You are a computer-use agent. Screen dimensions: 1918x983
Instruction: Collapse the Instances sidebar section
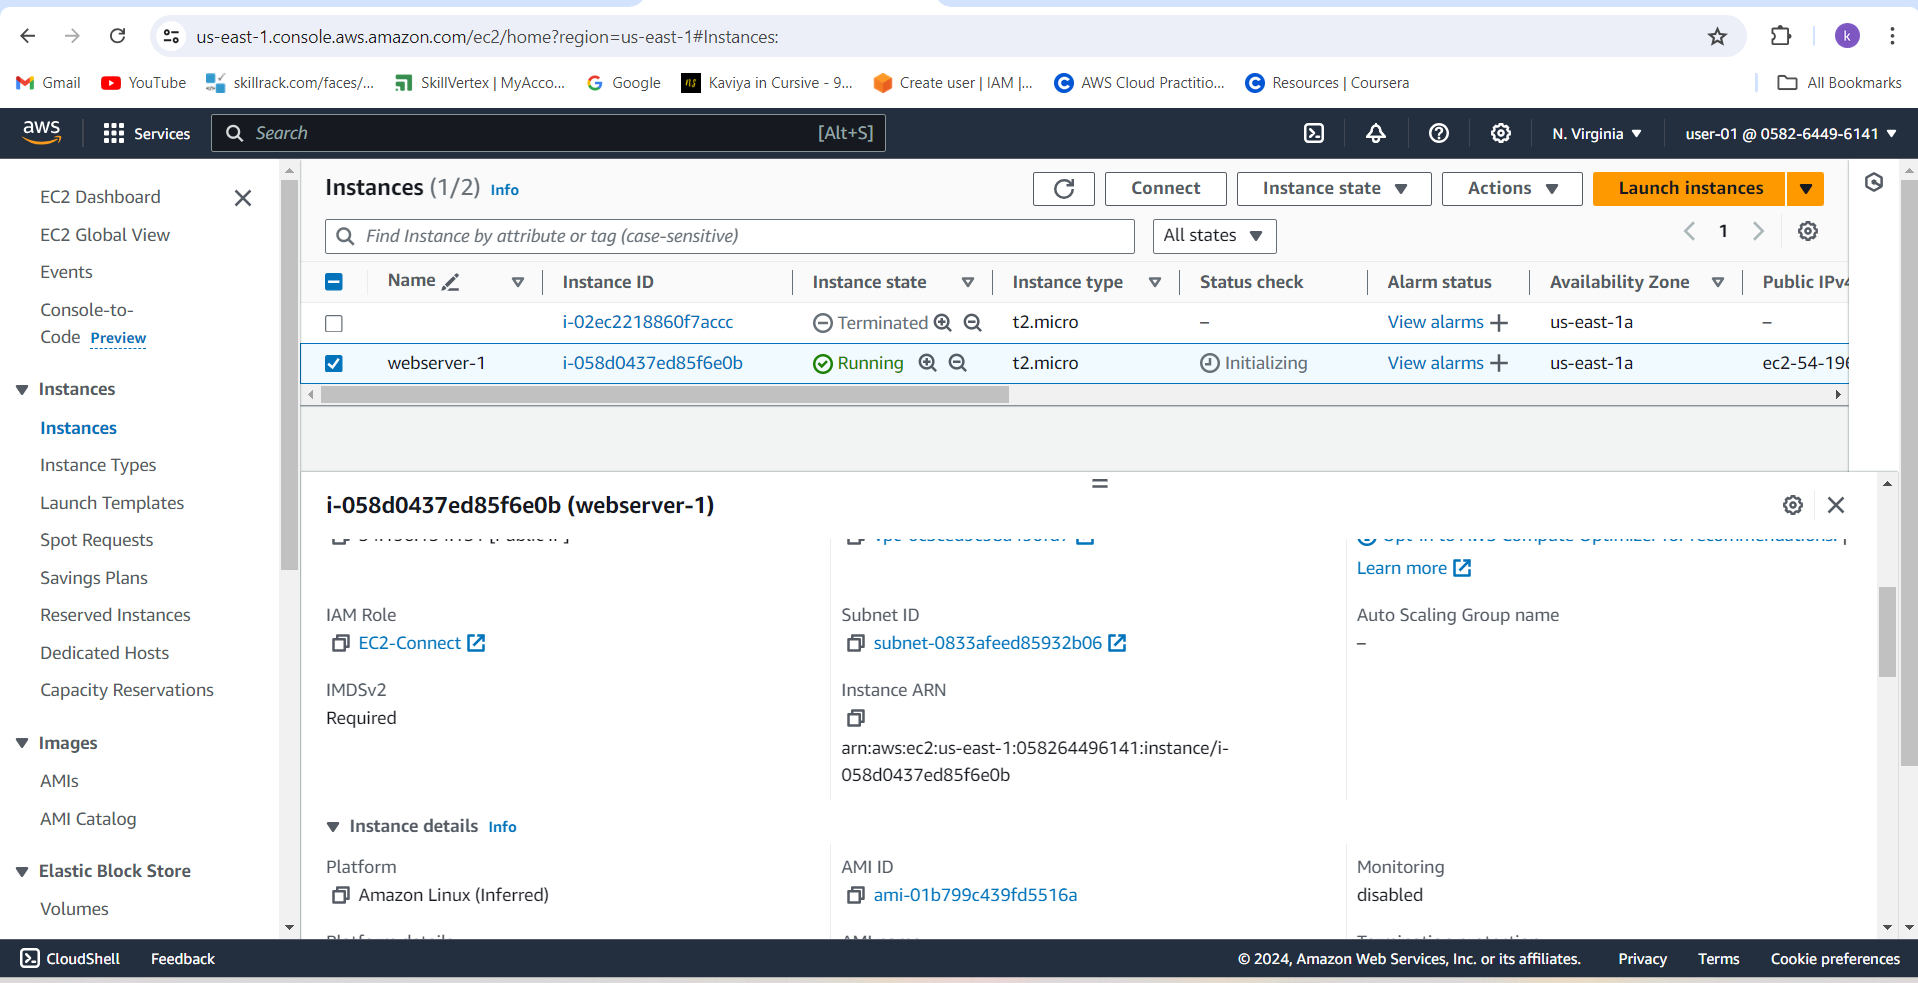22,390
